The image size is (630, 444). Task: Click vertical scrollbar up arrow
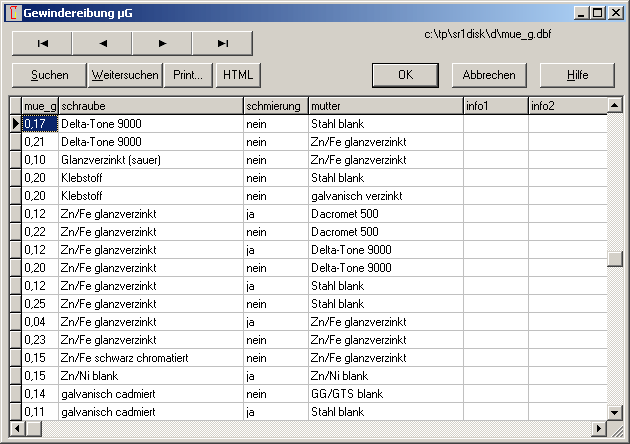tap(615, 104)
